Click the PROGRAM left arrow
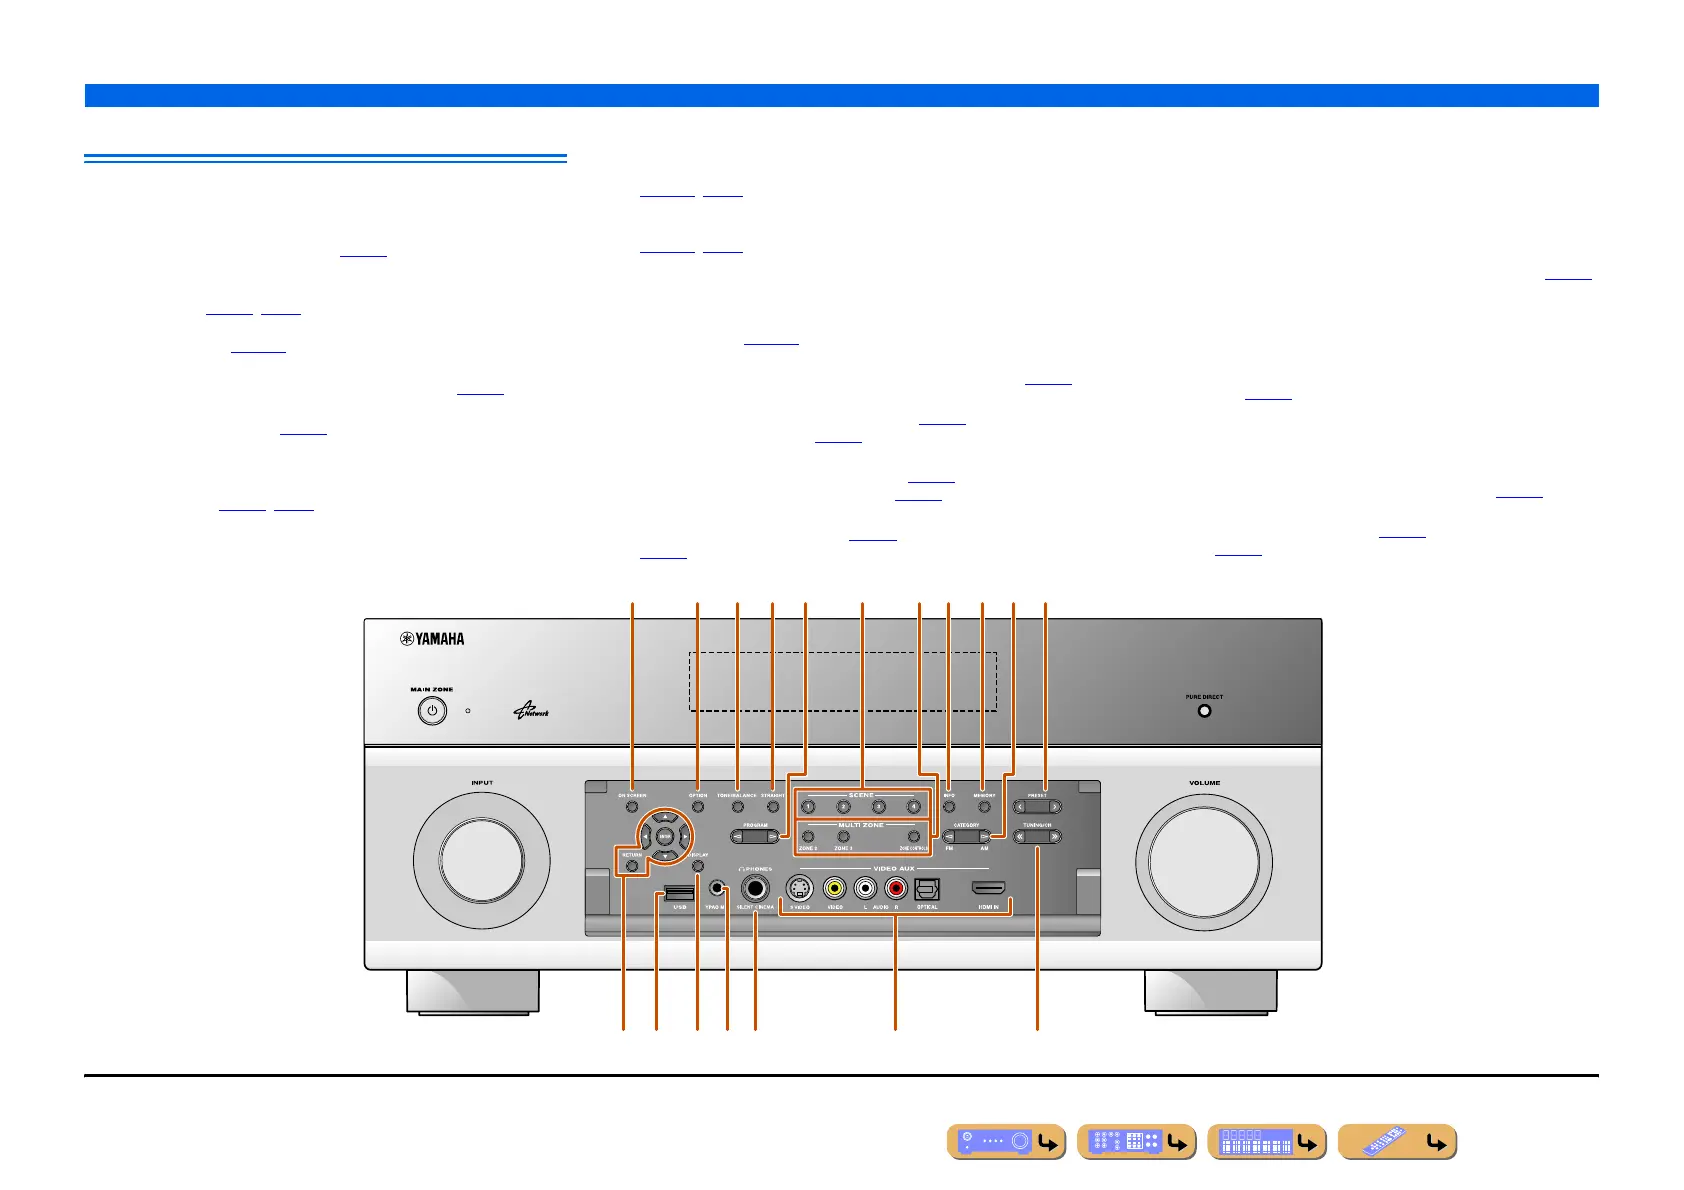 (x=738, y=837)
